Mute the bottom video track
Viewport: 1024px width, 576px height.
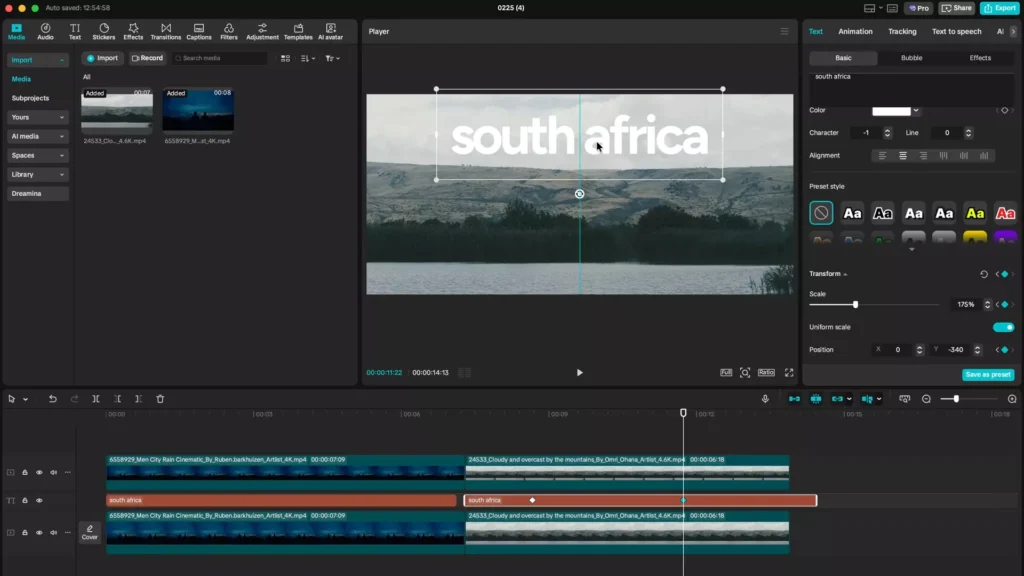tap(52, 531)
